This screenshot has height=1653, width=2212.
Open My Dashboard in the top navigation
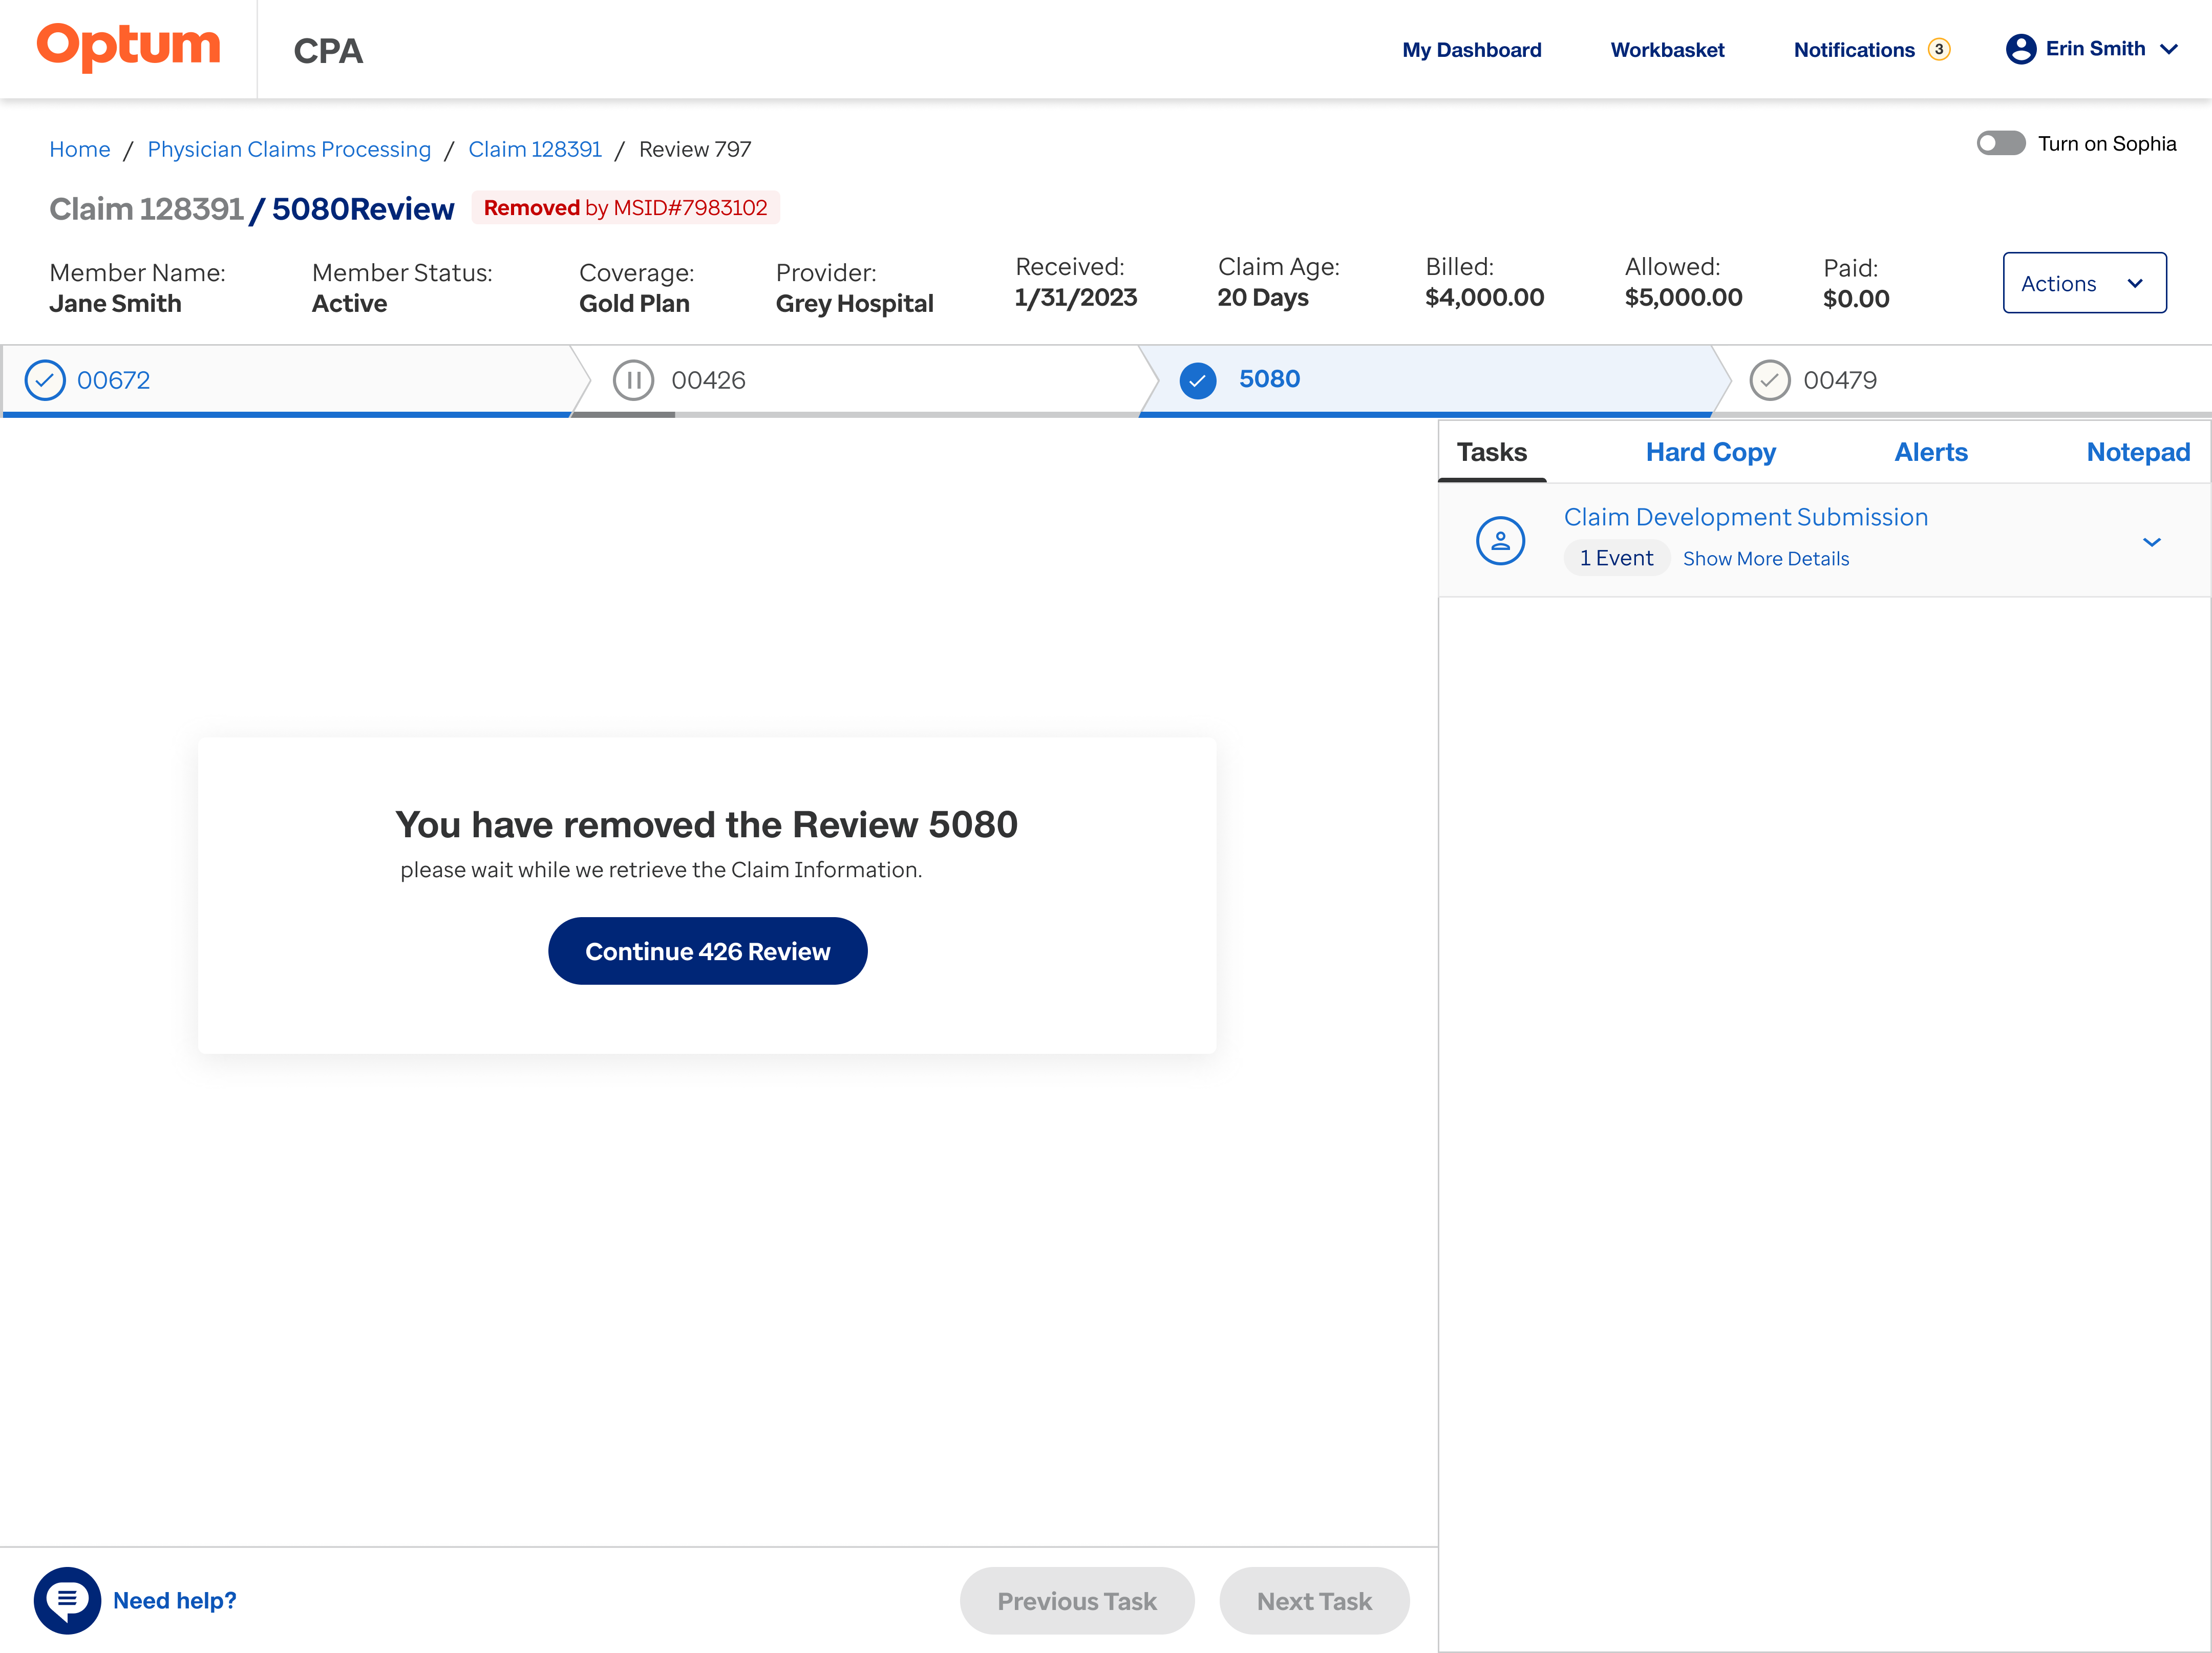pyautogui.click(x=1471, y=50)
